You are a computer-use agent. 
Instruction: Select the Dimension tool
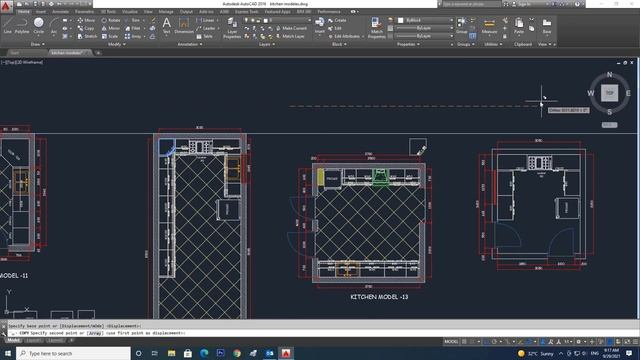[x=184, y=25]
